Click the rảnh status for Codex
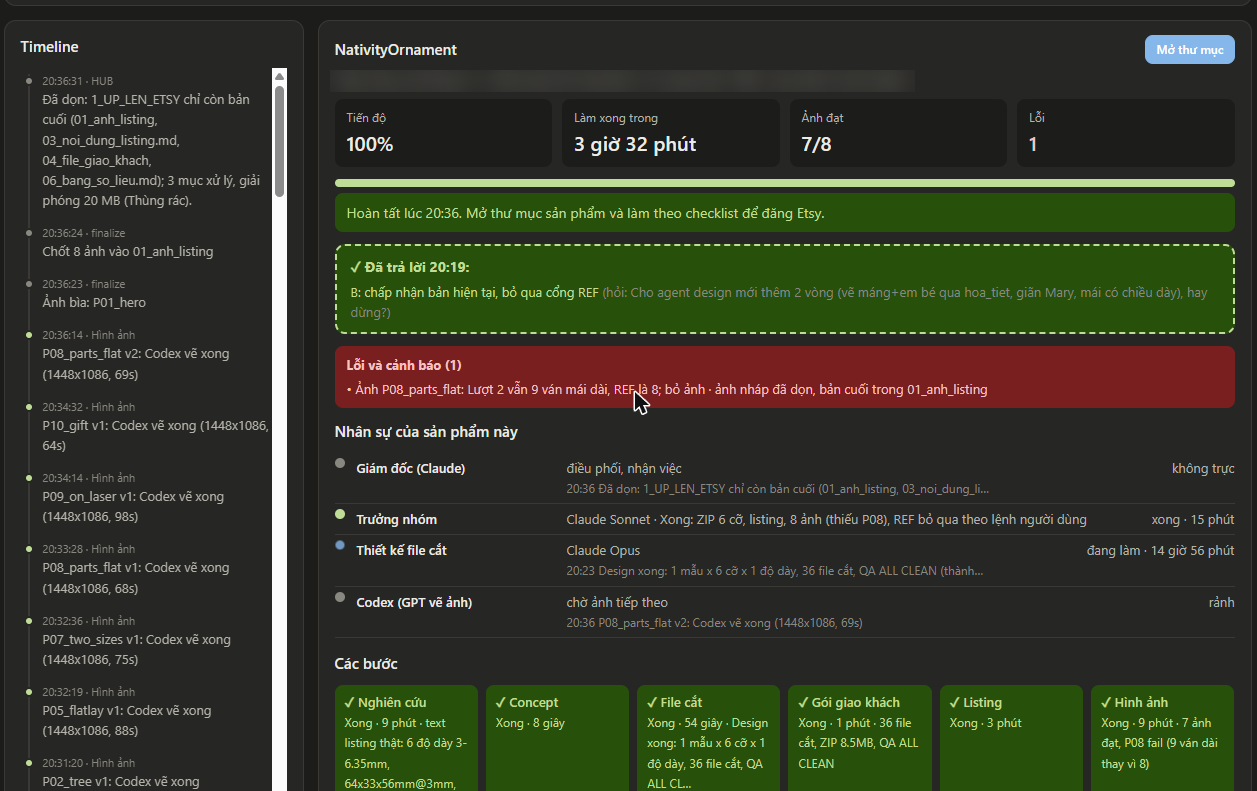The image size is (1257, 791). coord(1221,602)
